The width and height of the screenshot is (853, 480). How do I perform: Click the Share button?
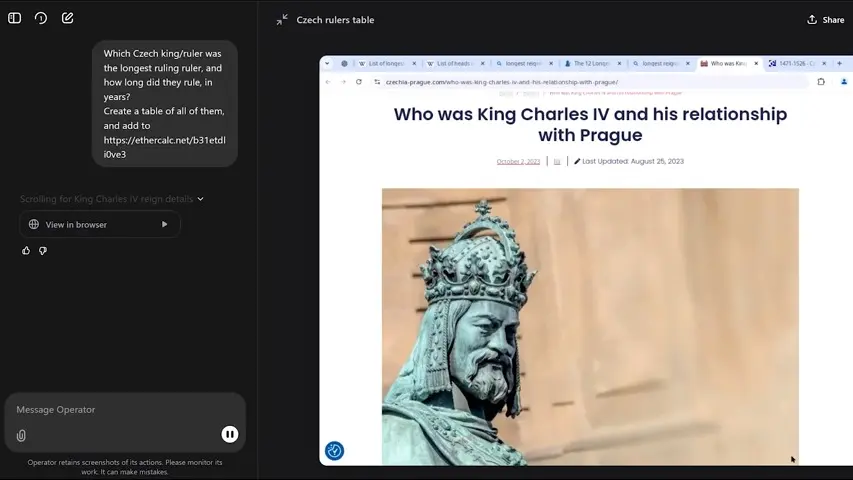pos(825,19)
